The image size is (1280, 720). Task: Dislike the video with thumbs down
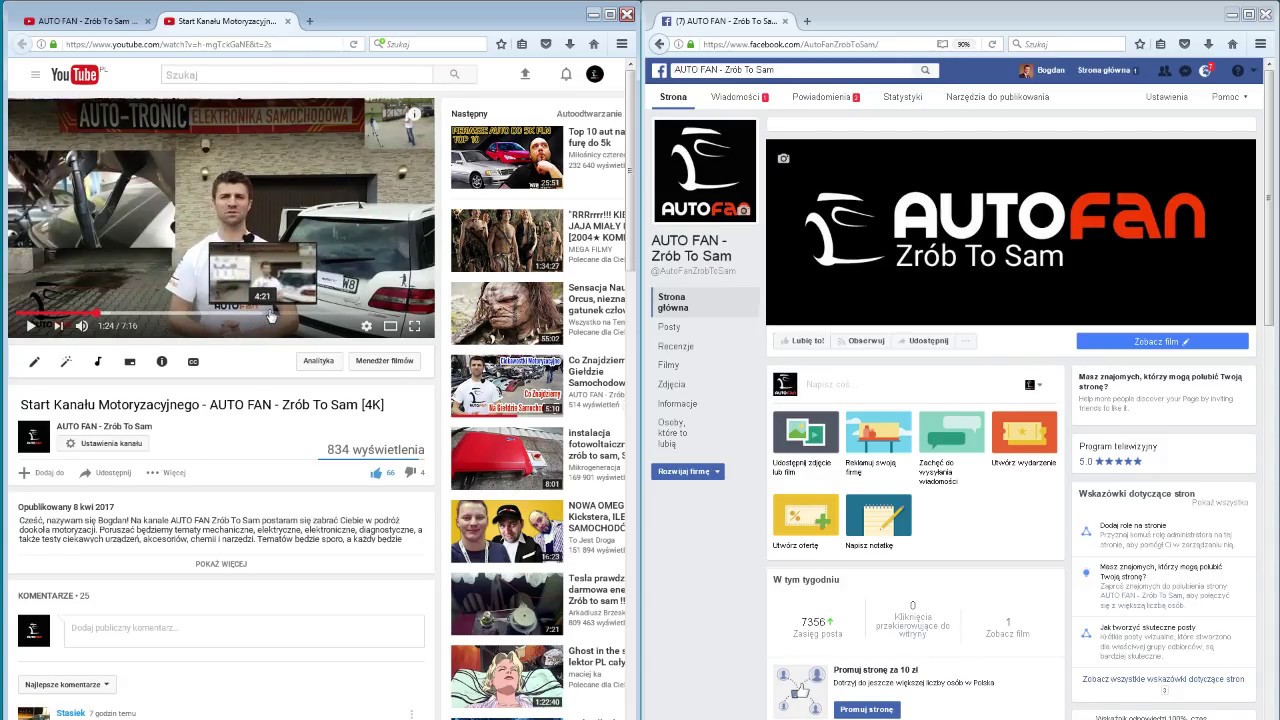pyautogui.click(x=410, y=473)
